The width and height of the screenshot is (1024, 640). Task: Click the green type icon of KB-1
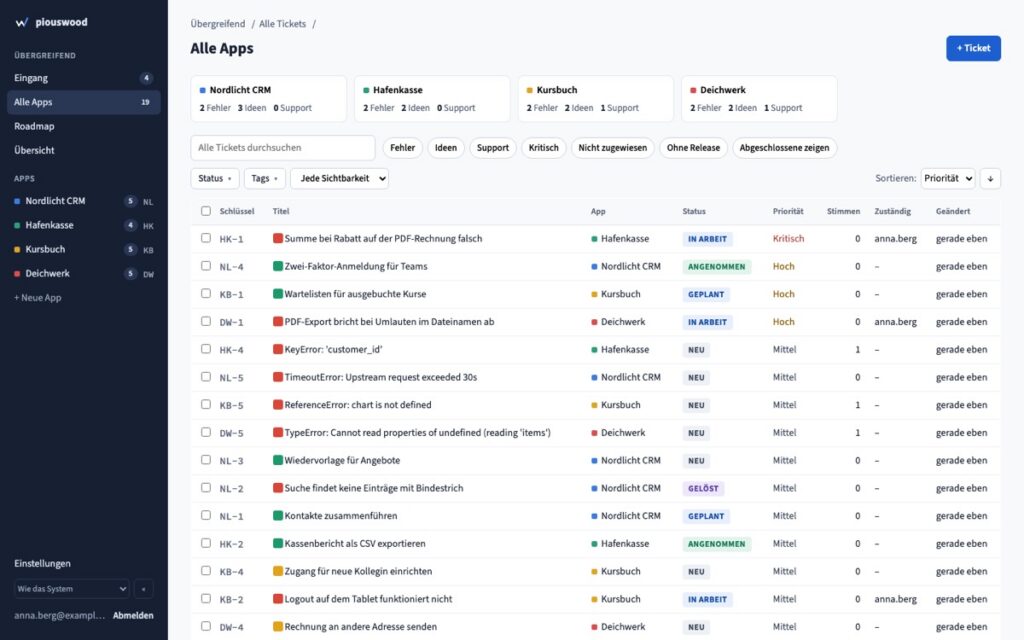coord(278,294)
